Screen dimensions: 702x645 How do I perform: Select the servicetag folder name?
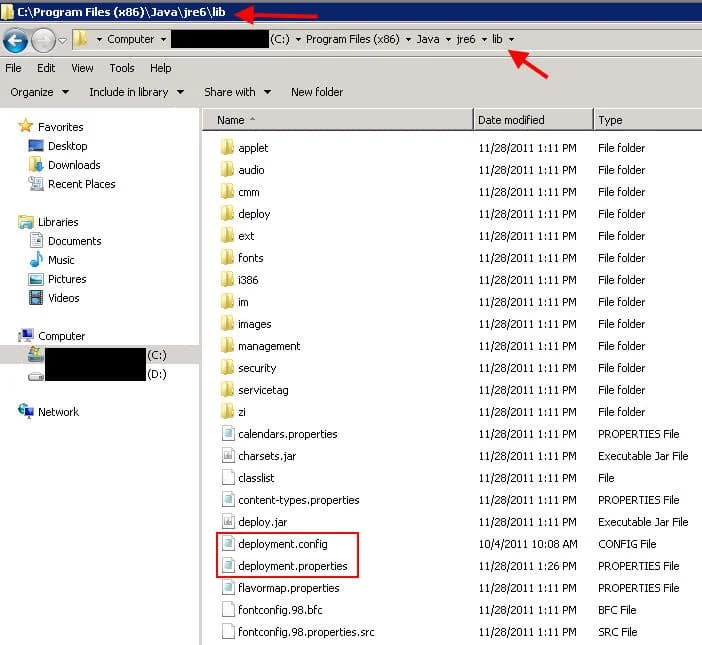(x=263, y=390)
